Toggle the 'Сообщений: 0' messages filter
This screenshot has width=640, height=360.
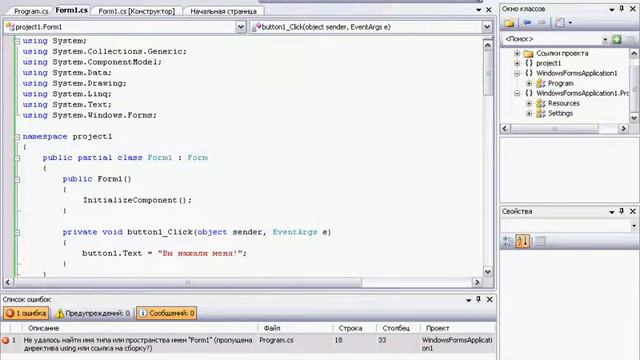pyautogui.click(x=166, y=313)
